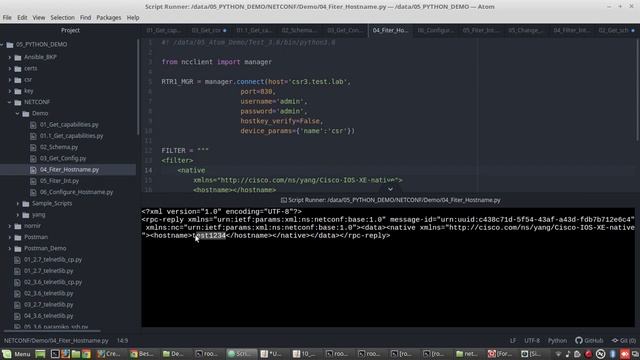Click LF line ending selector
This screenshot has width=640, height=360.
click(513, 340)
